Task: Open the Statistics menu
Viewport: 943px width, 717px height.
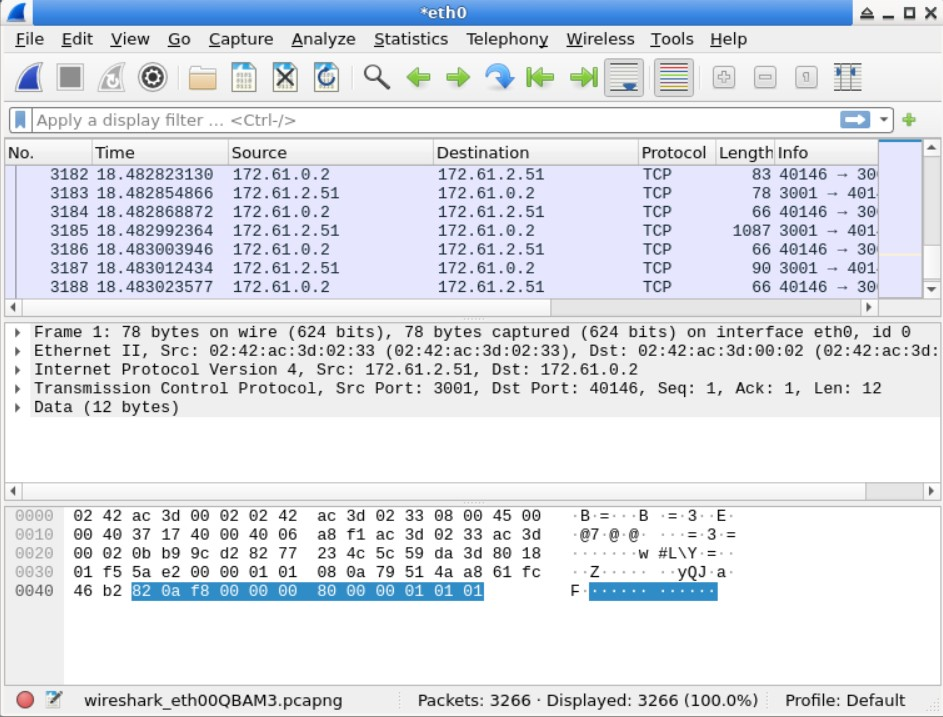Action: (x=411, y=39)
